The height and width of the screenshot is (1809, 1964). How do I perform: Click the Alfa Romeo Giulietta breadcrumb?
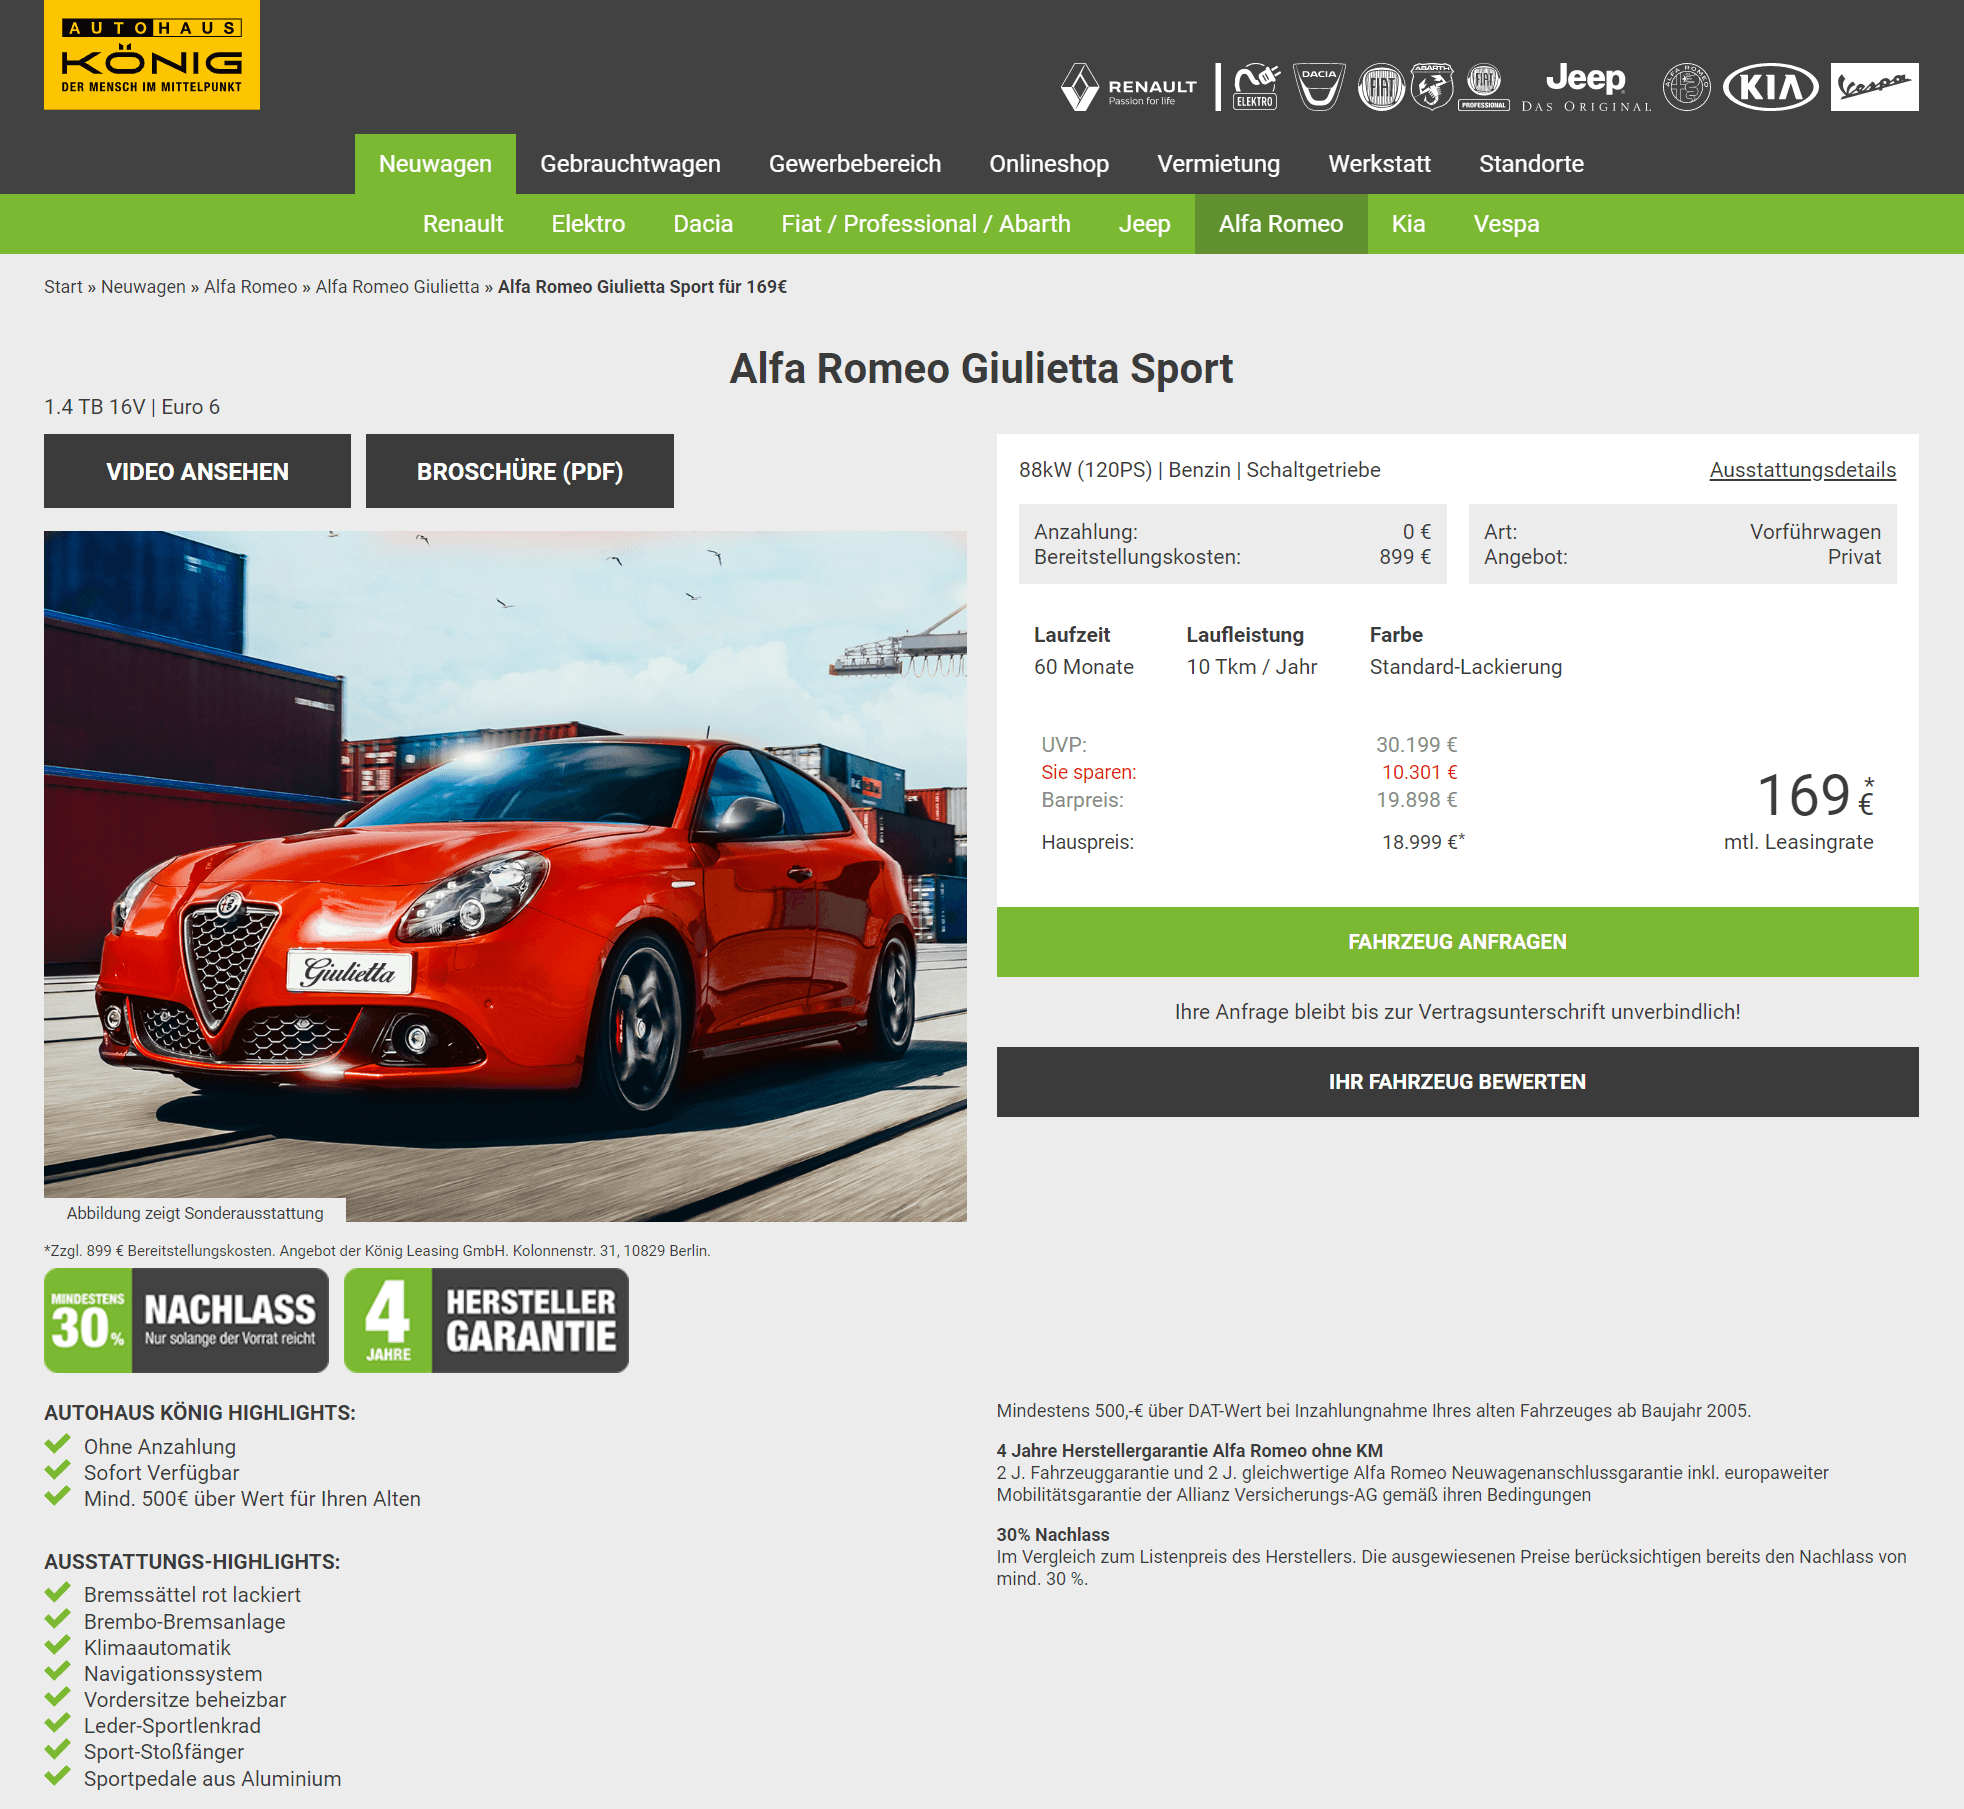(397, 287)
